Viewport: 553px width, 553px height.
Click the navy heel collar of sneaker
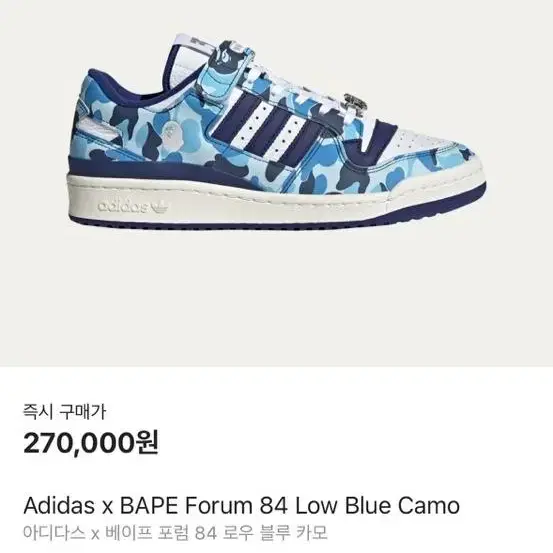122,88
